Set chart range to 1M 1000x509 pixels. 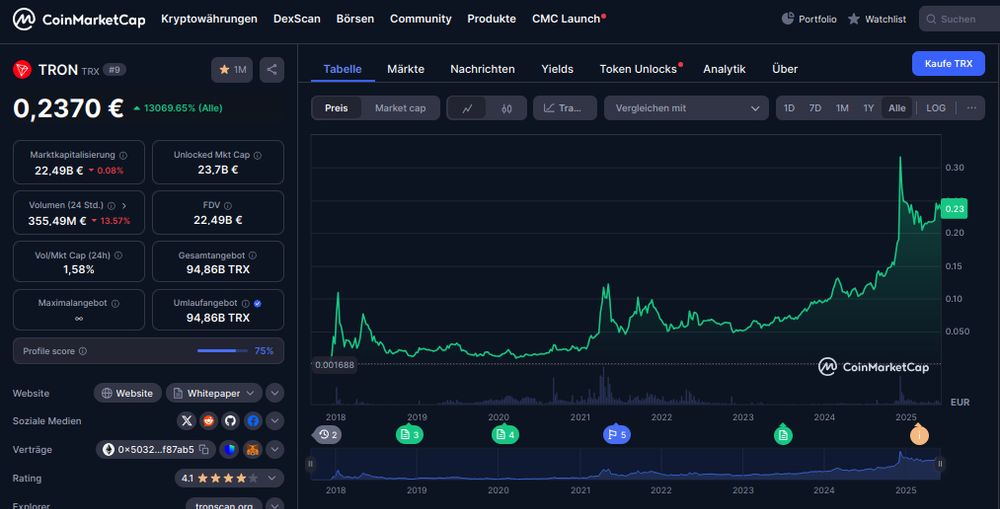tap(842, 108)
